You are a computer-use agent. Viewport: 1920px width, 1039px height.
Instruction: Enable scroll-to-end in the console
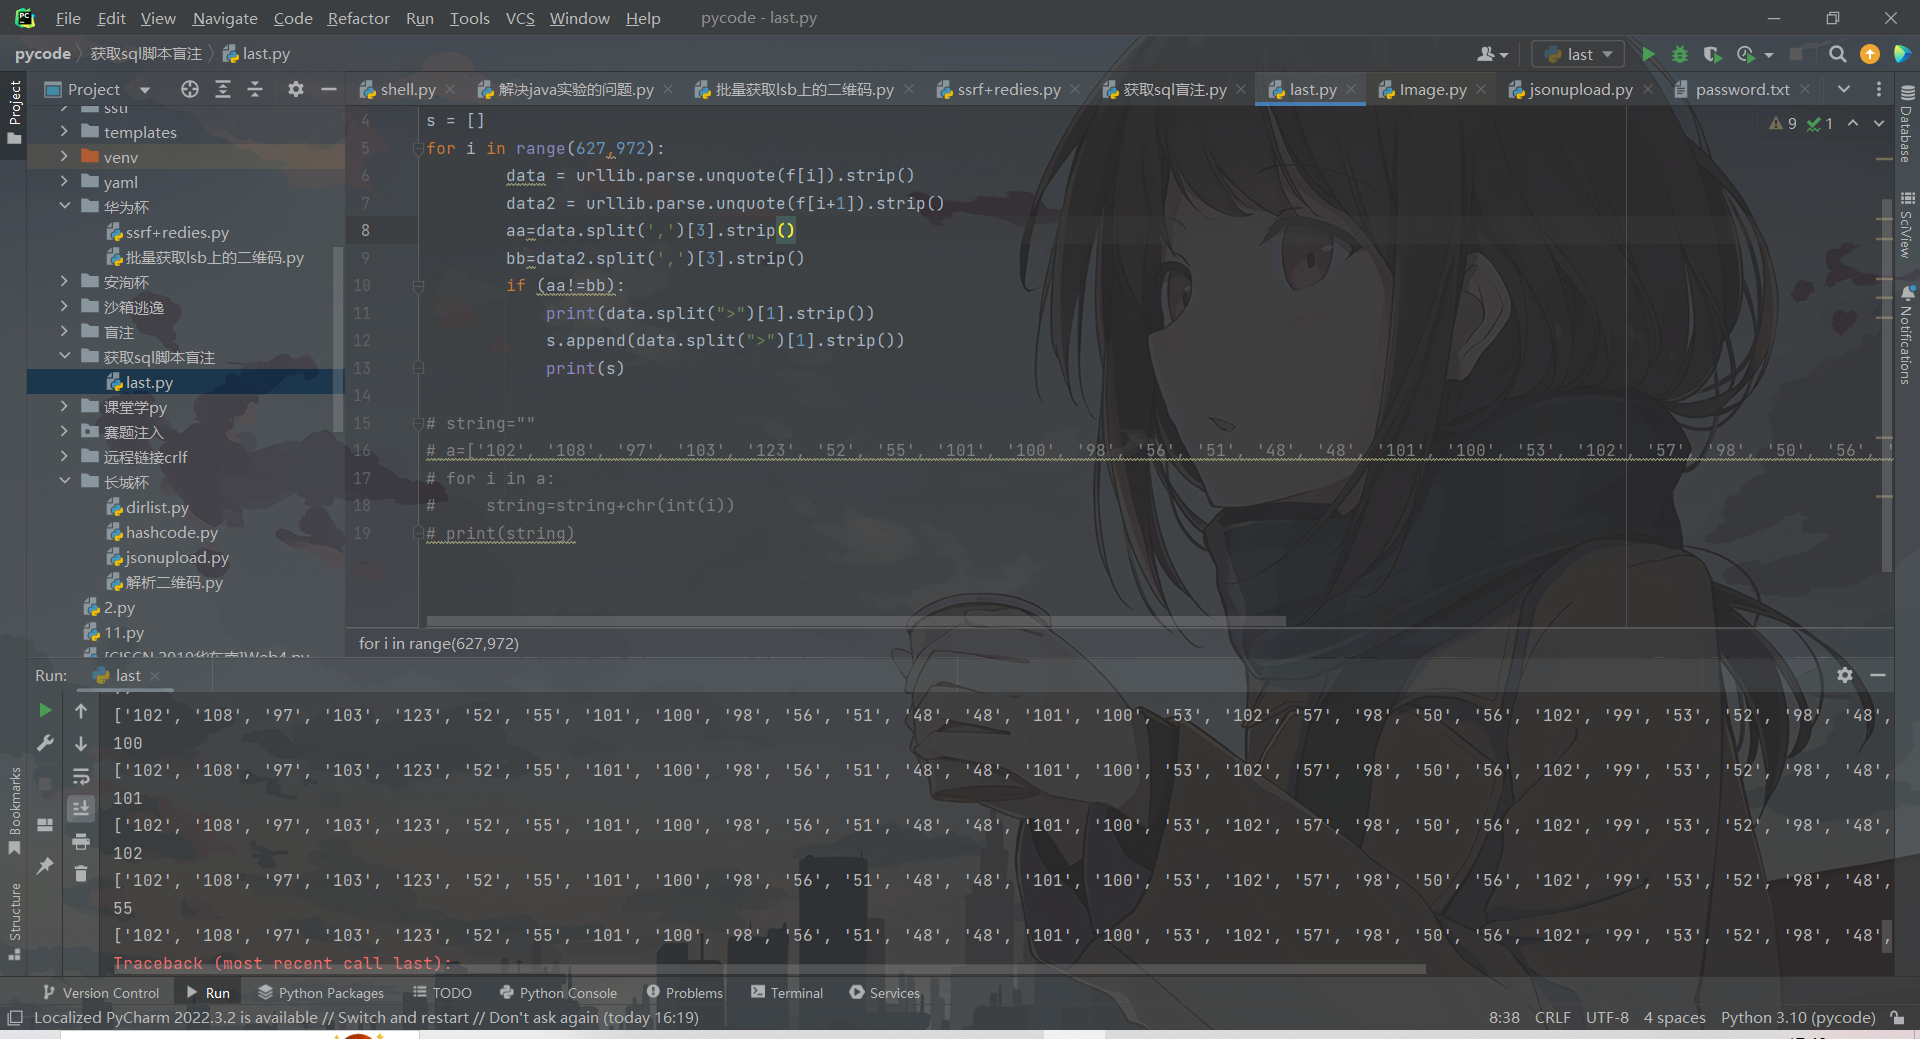click(x=81, y=808)
